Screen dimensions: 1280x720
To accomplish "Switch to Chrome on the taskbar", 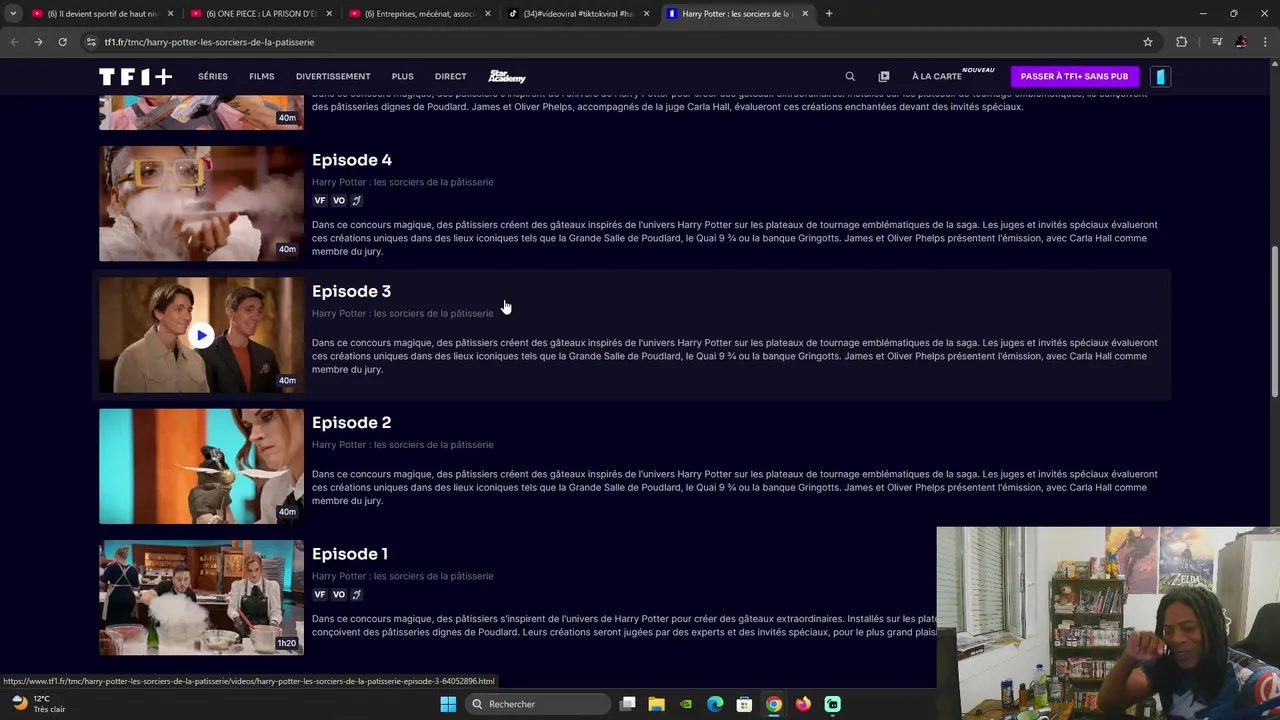I will [x=774, y=704].
